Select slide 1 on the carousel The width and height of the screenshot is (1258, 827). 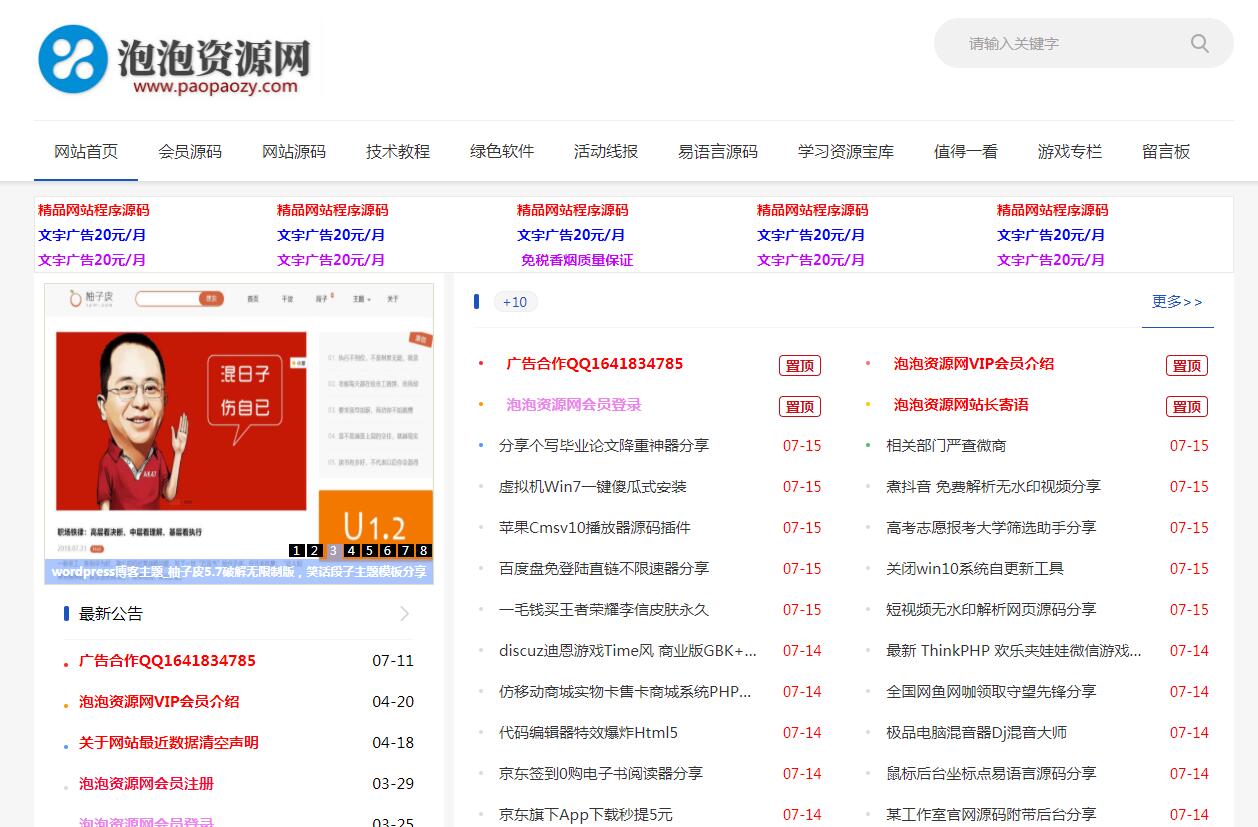pyautogui.click(x=297, y=550)
